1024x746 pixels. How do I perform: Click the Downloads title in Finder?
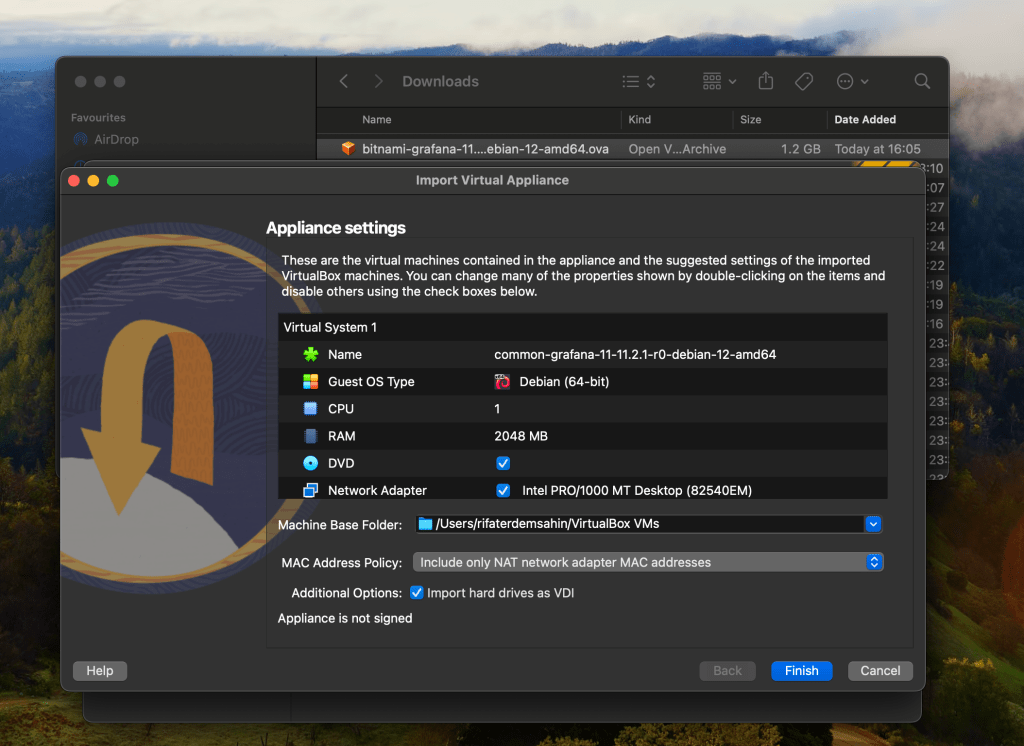(x=440, y=81)
